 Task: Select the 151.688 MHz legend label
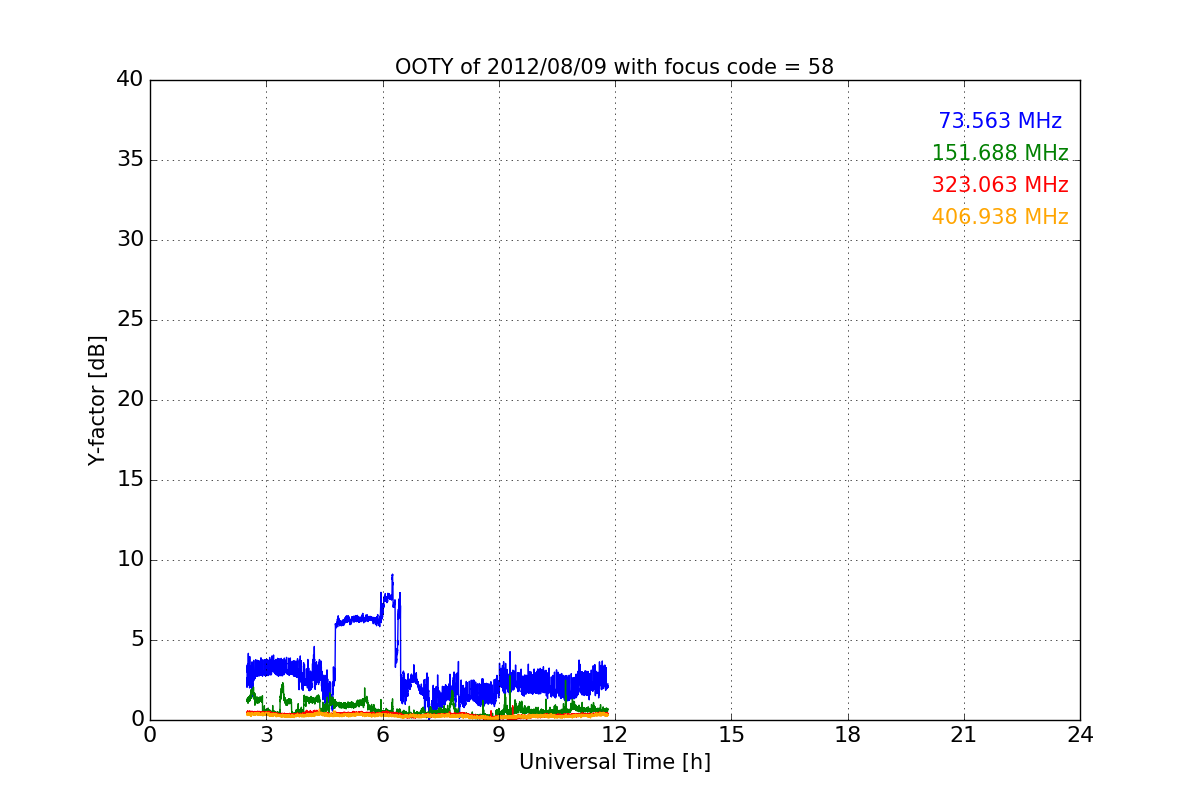click(x=1000, y=153)
